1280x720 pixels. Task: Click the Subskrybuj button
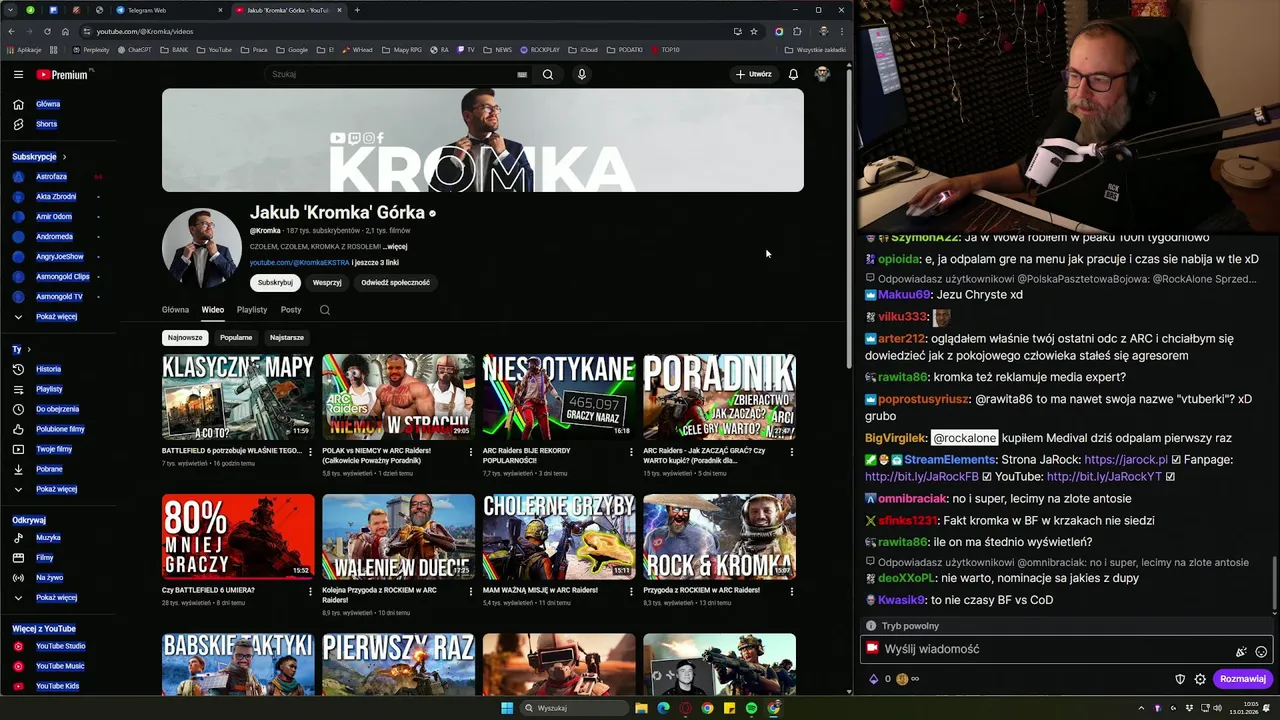click(275, 283)
